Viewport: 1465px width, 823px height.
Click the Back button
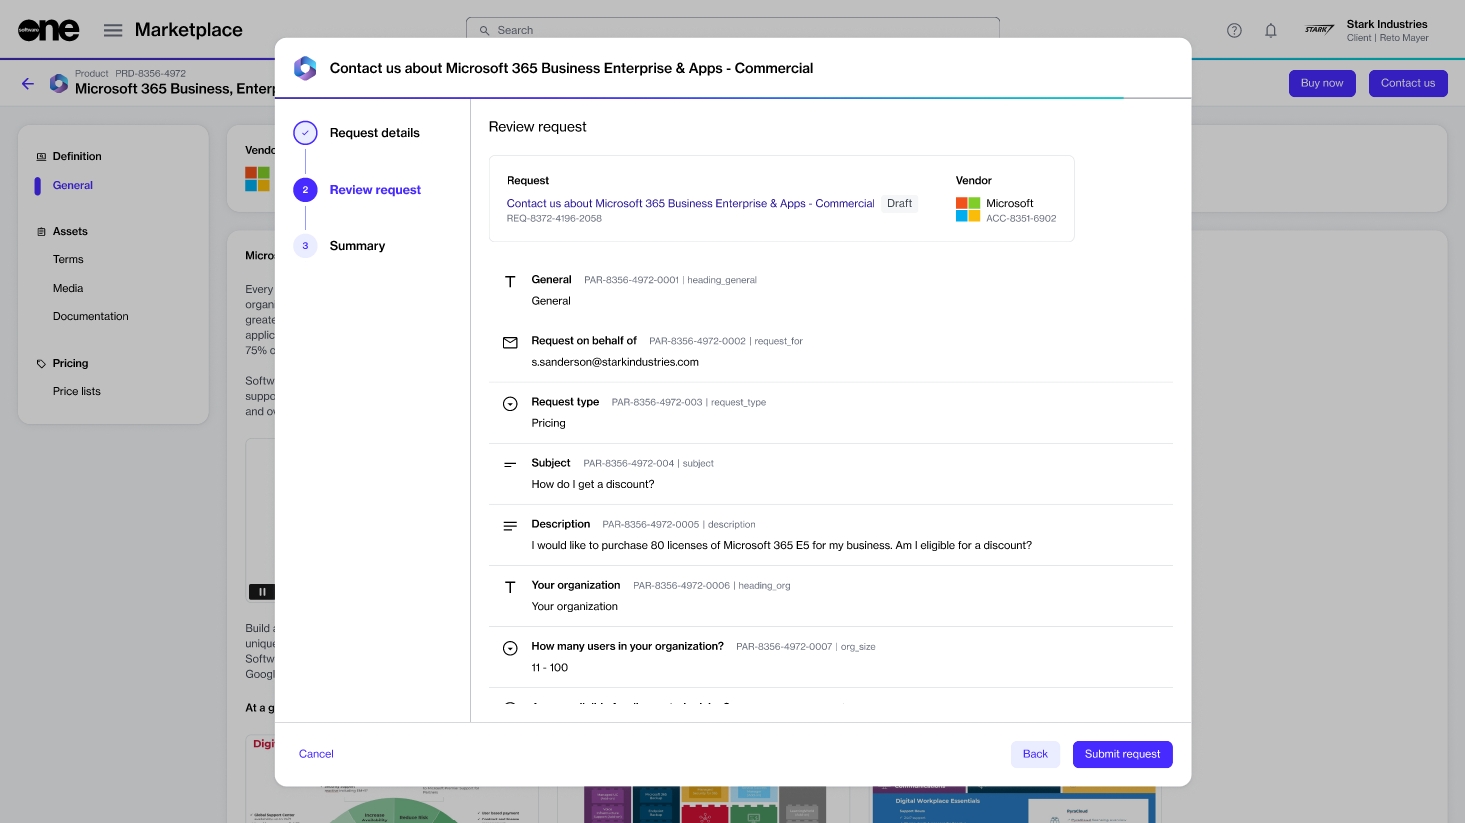click(x=1035, y=754)
